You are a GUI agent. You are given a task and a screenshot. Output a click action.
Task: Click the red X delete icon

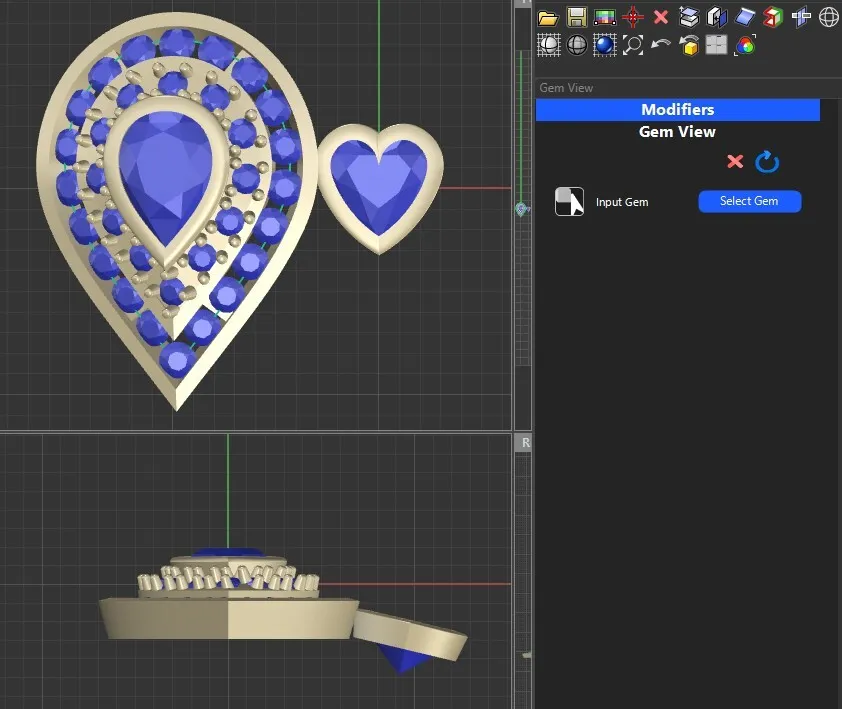(660, 17)
